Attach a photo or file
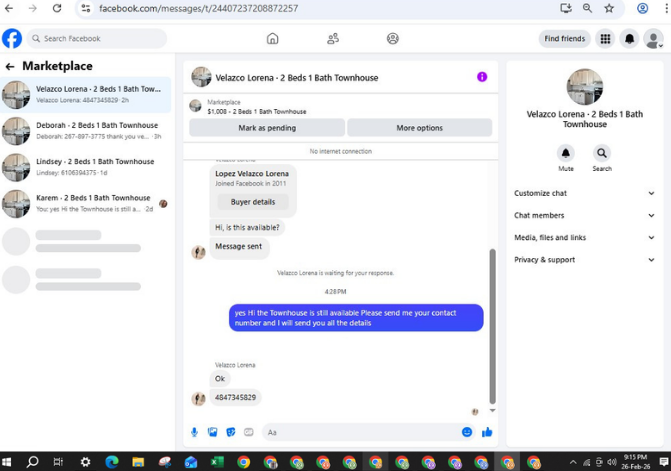The image size is (671, 471). [x=213, y=432]
